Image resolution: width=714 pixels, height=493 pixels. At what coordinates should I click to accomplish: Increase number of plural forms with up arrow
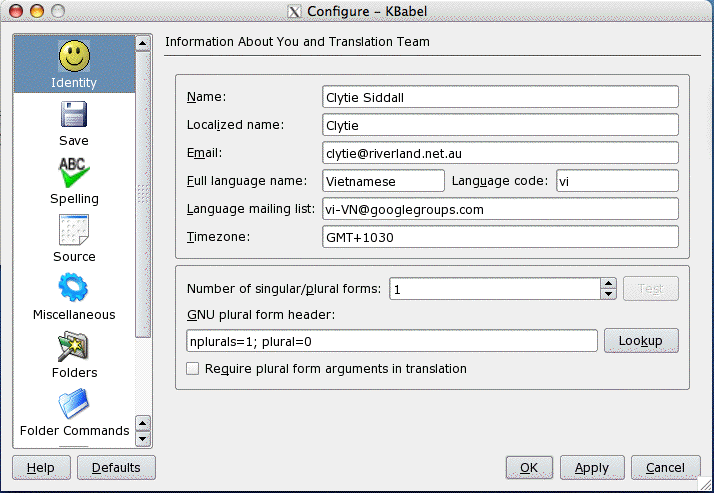[608, 283]
